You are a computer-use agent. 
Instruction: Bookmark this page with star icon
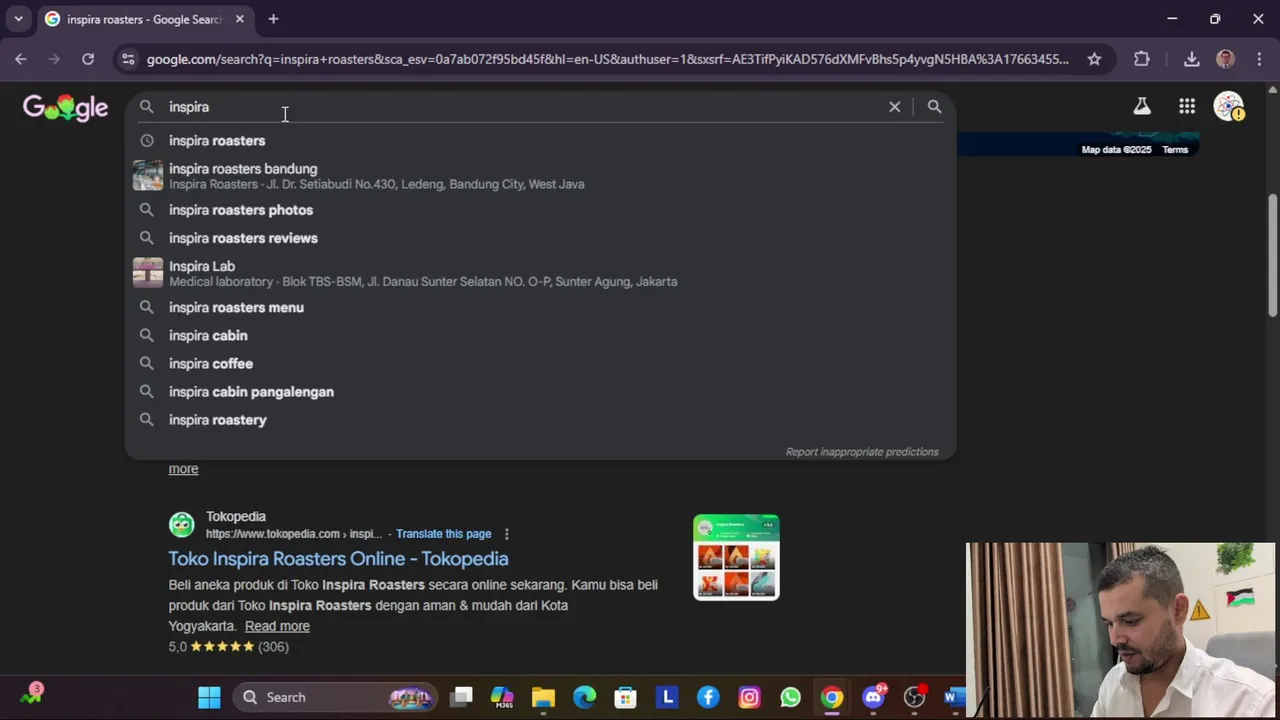(1094, 59)
